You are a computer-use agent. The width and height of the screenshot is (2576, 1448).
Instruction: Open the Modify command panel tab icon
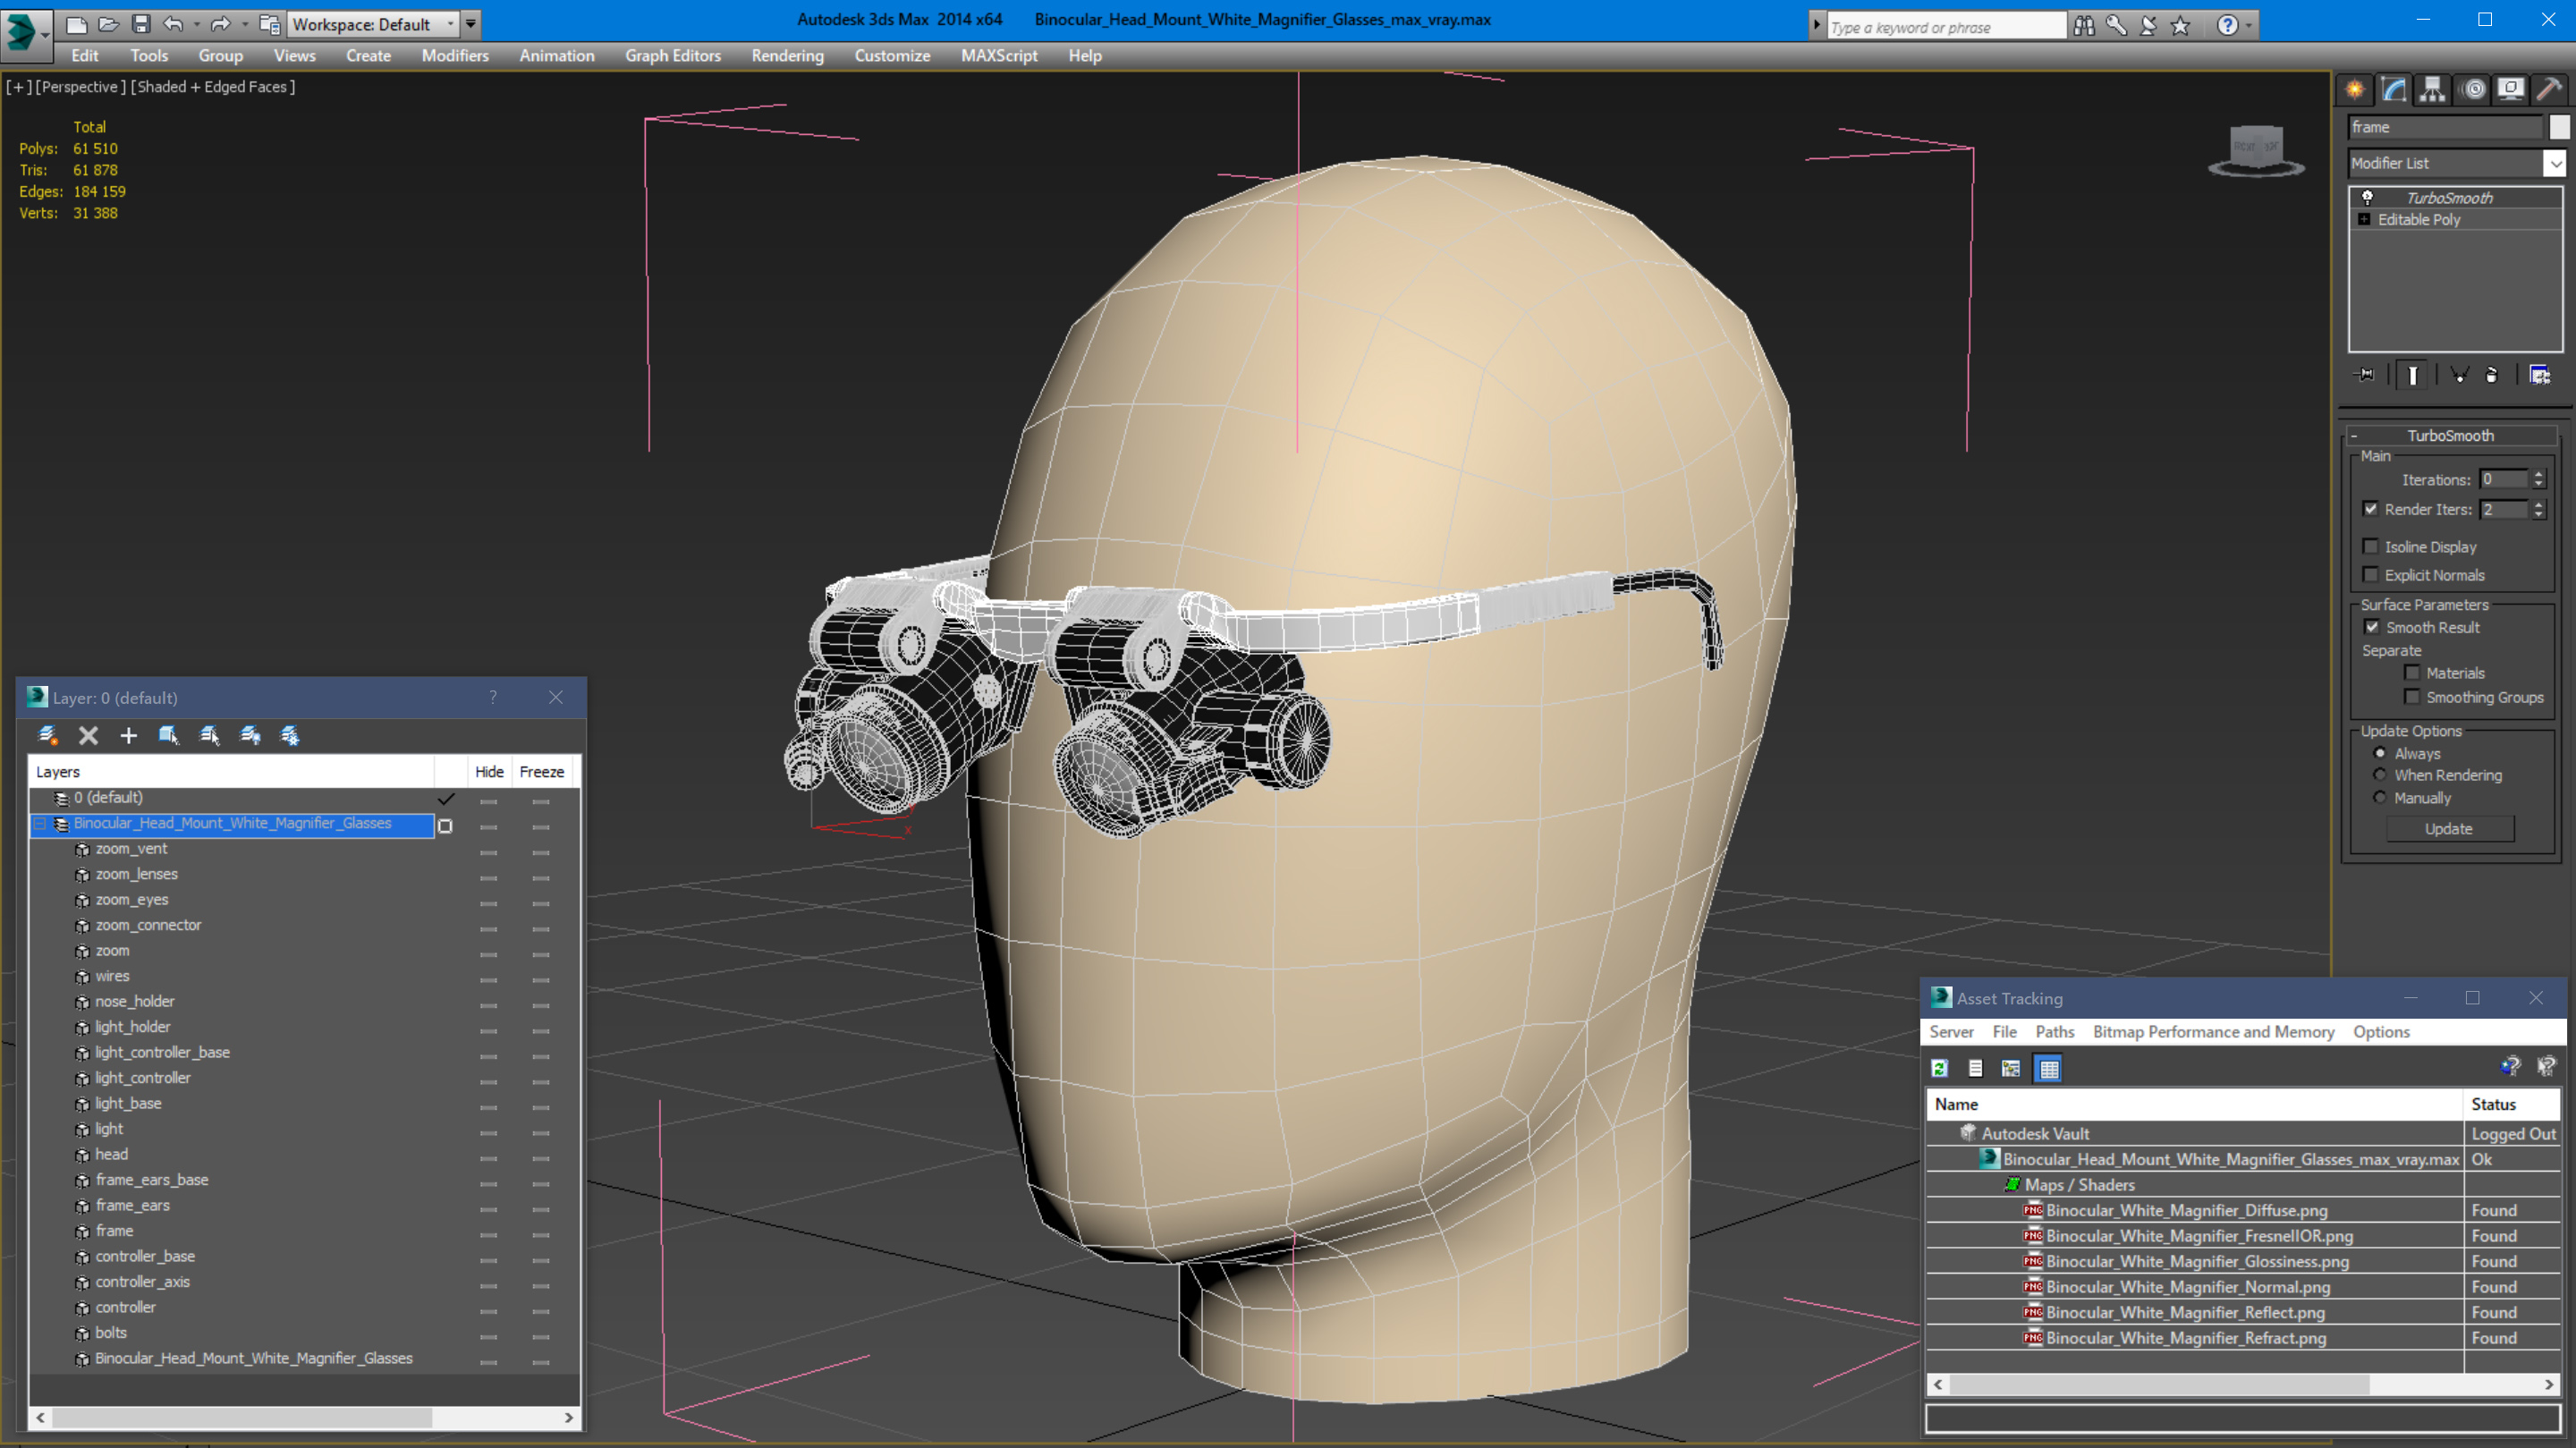pos(2393,90)
